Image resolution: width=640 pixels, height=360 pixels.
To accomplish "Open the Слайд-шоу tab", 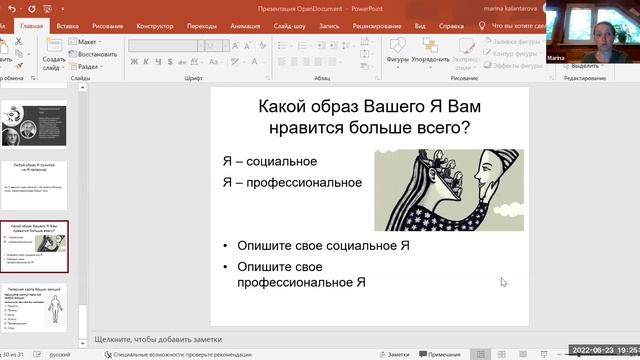I will (289, 26).
